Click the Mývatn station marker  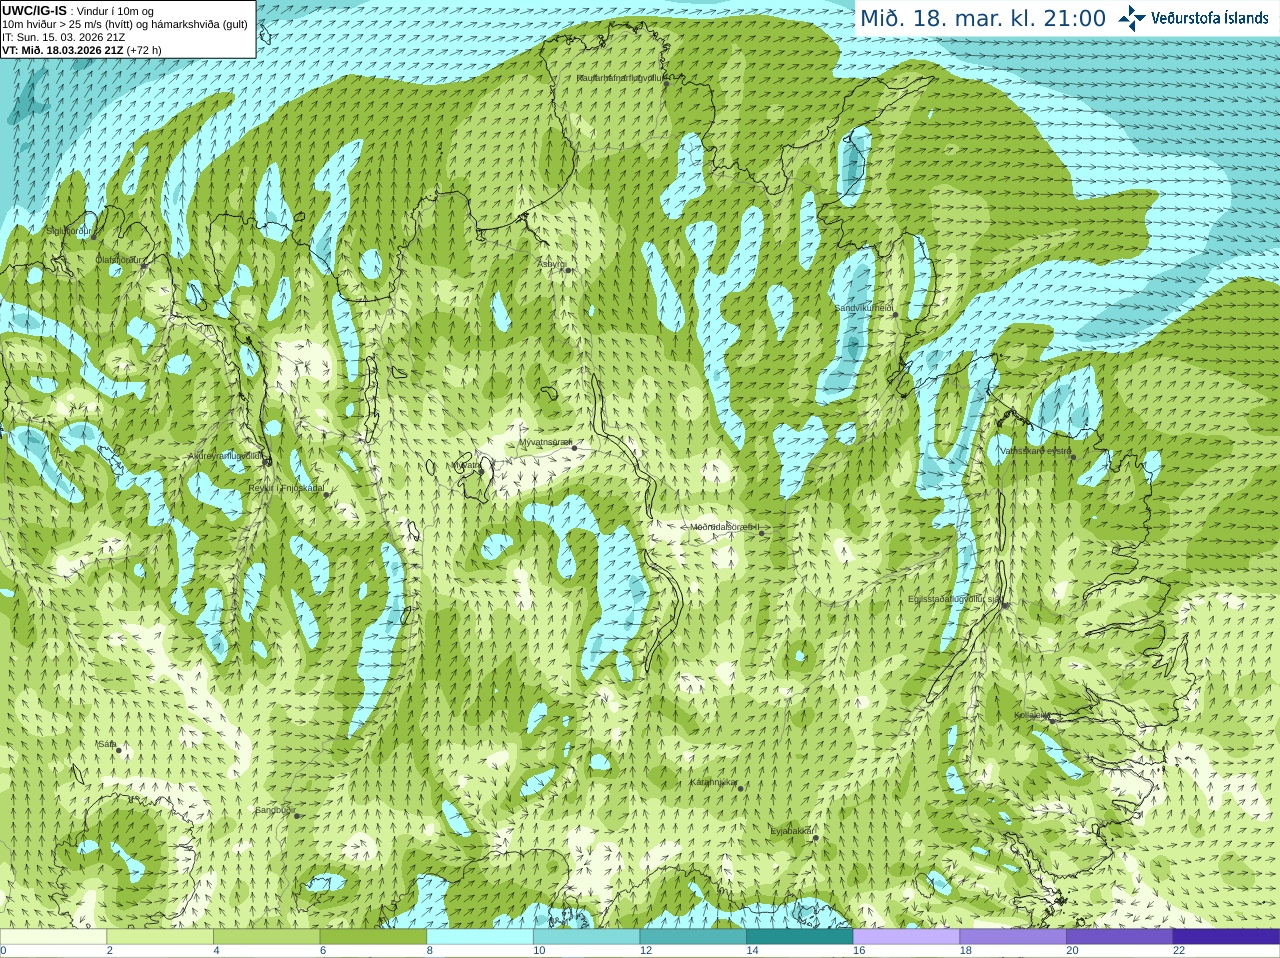click(x=481, y=470)
